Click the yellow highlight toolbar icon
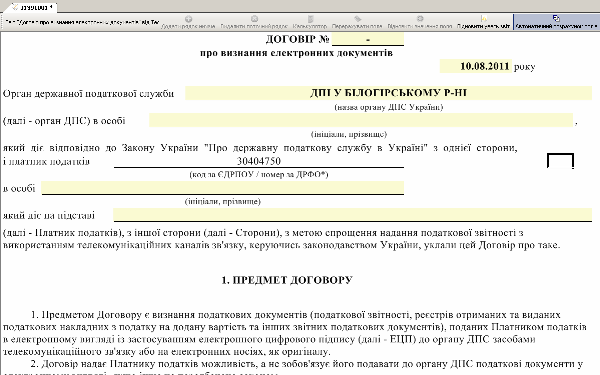600x375 pixels. pos(484,18)
